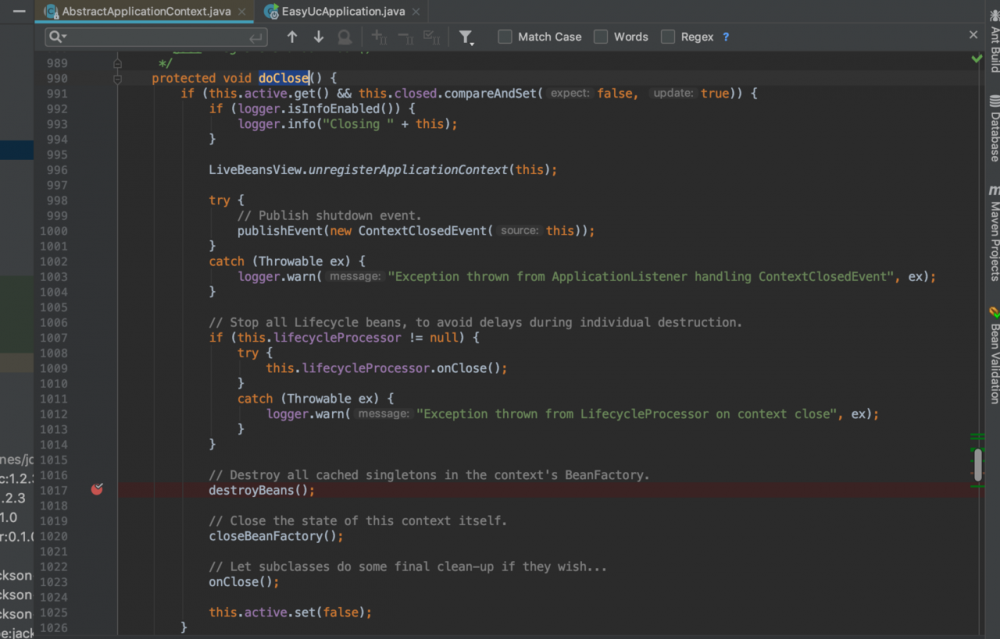The image size is (1000, 639).
Task: Click the green inspection checkmark indicator
Action: click(977, 59)
